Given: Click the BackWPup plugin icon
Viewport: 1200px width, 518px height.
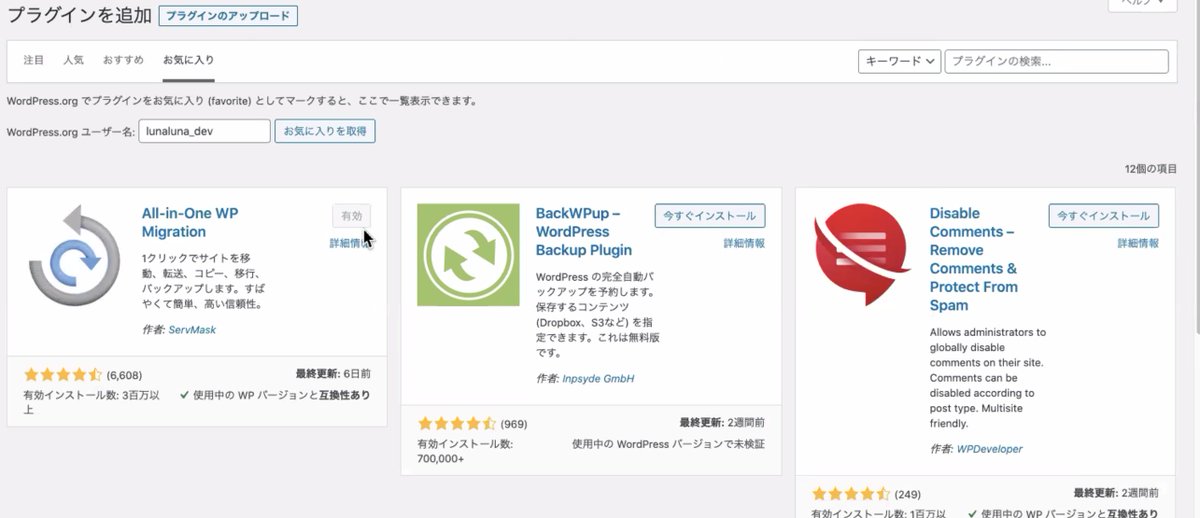Looking at the screenshot, I should pyautogui.click(x=468, y=255).
